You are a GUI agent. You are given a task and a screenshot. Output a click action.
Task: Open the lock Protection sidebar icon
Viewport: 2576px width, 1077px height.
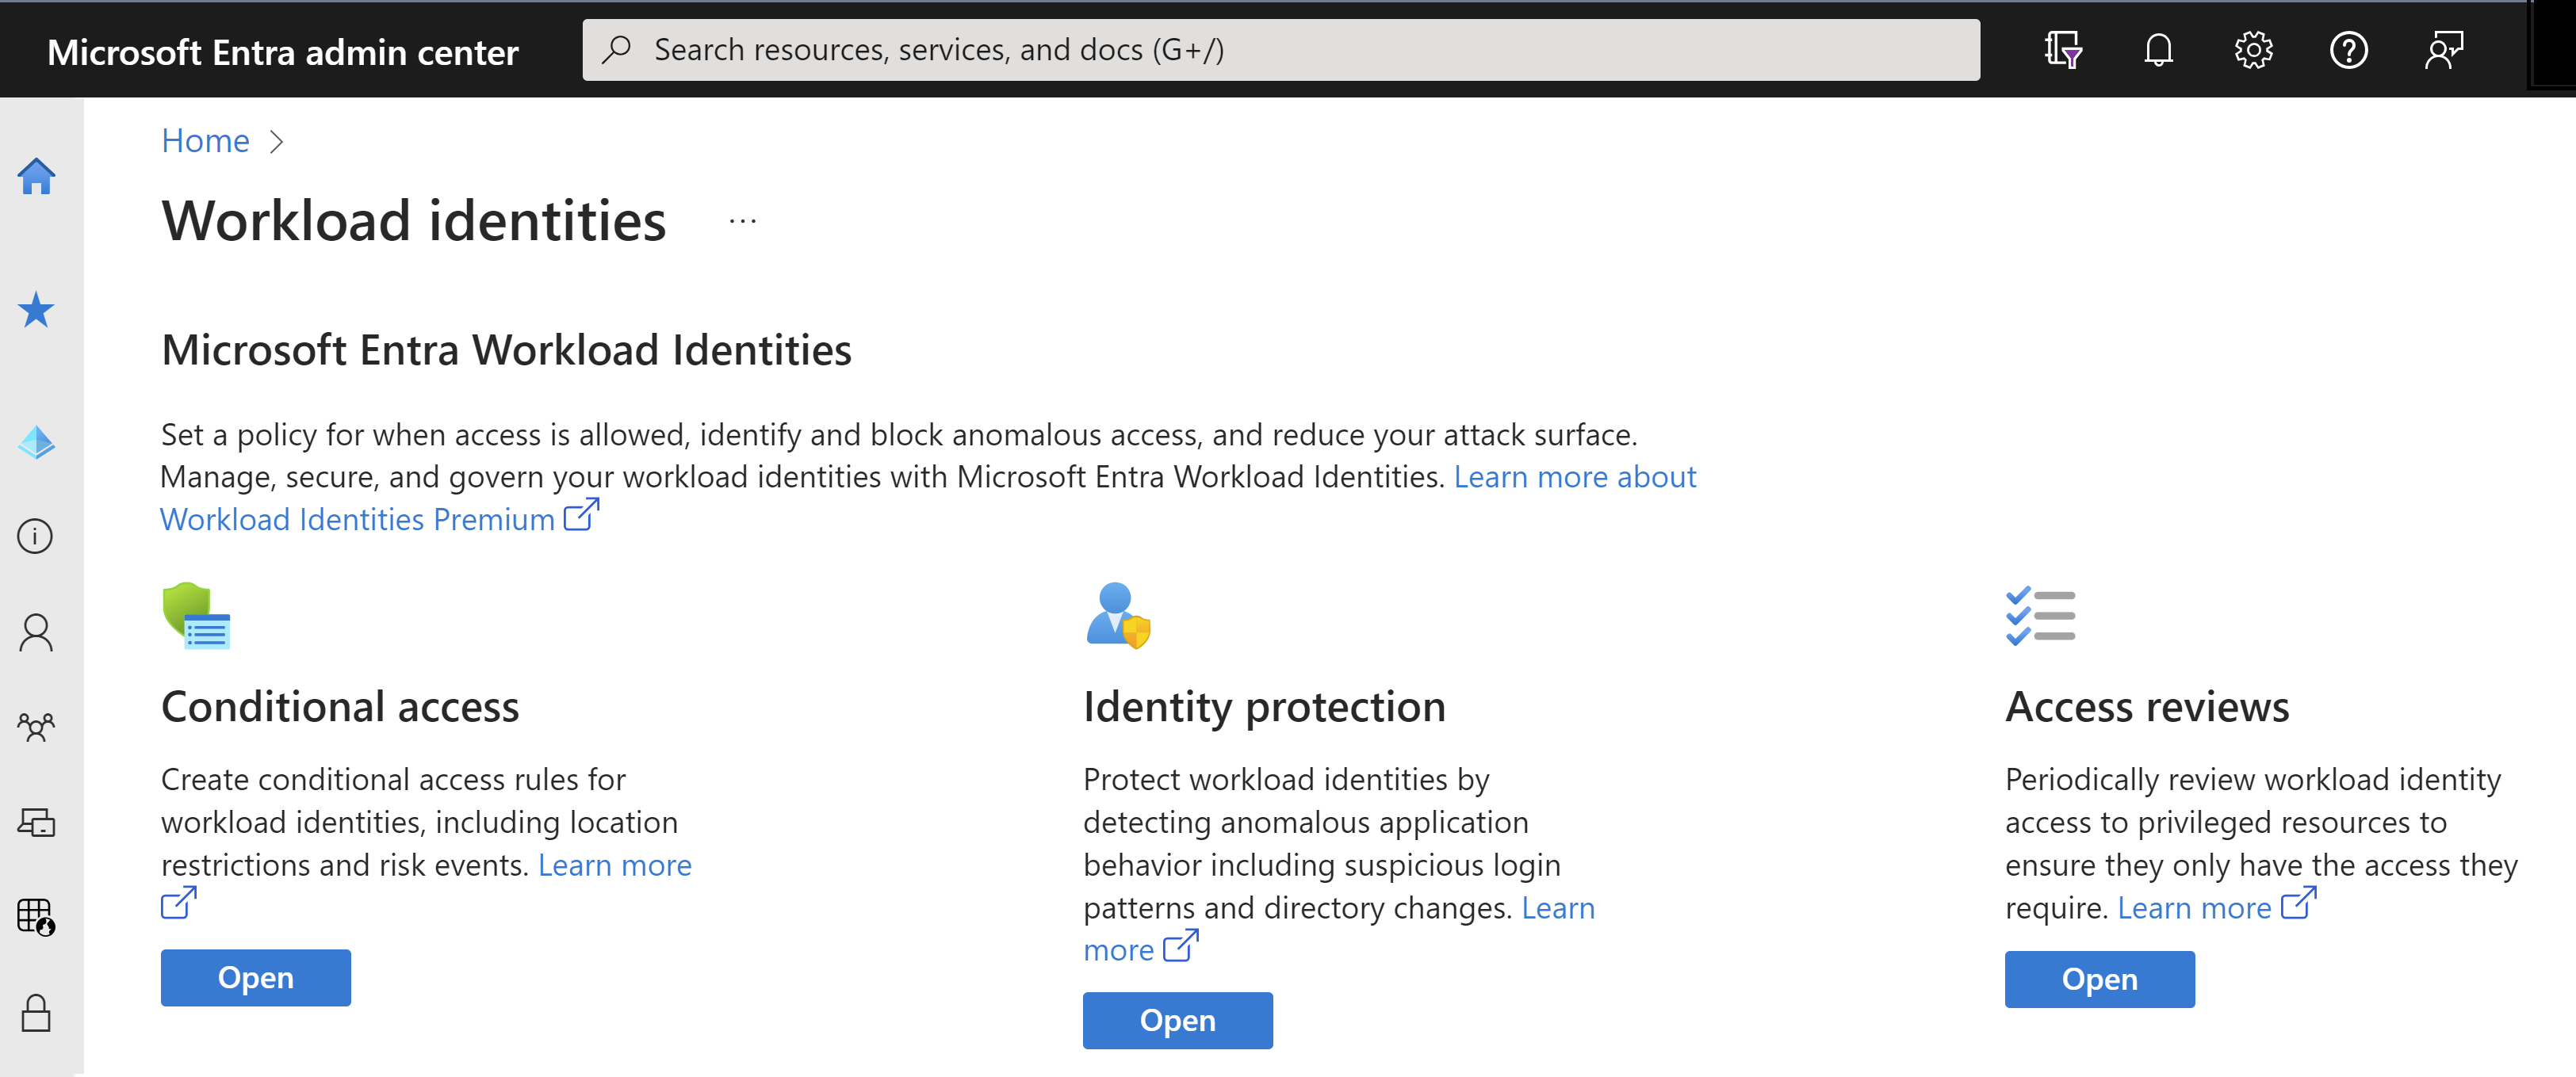click(x=36, y=1012)
